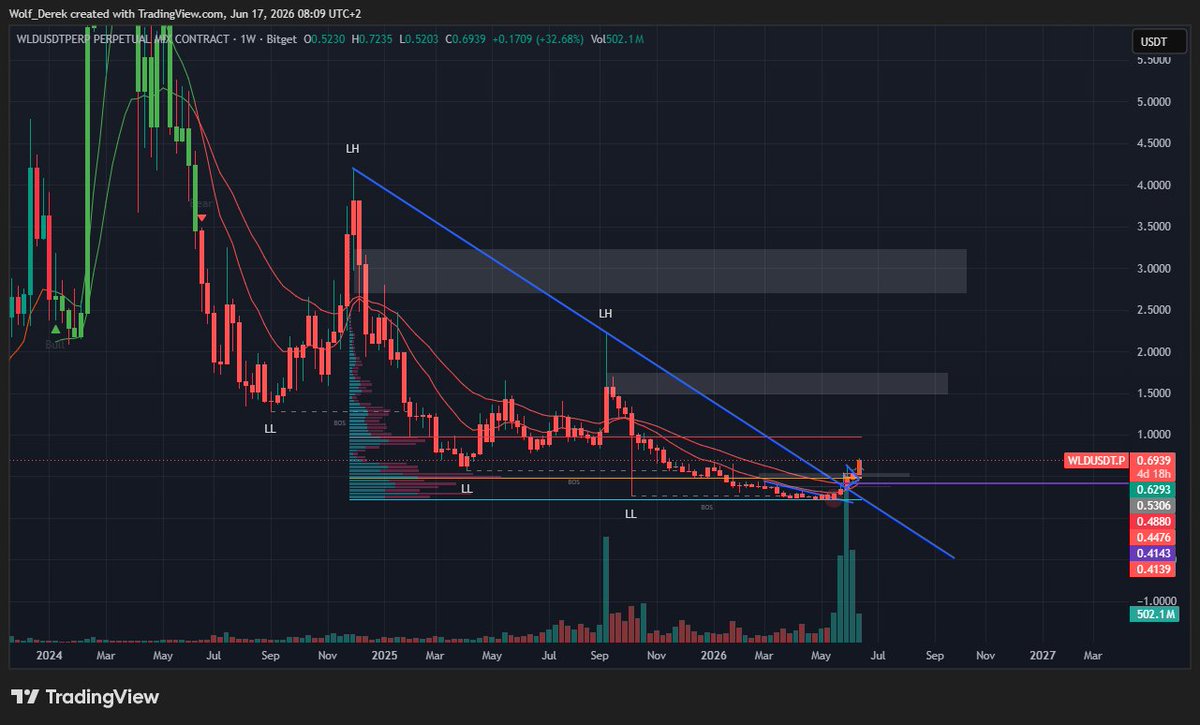
Task: Click the 2025 label on time axis
Action: (x=384, y=656)
